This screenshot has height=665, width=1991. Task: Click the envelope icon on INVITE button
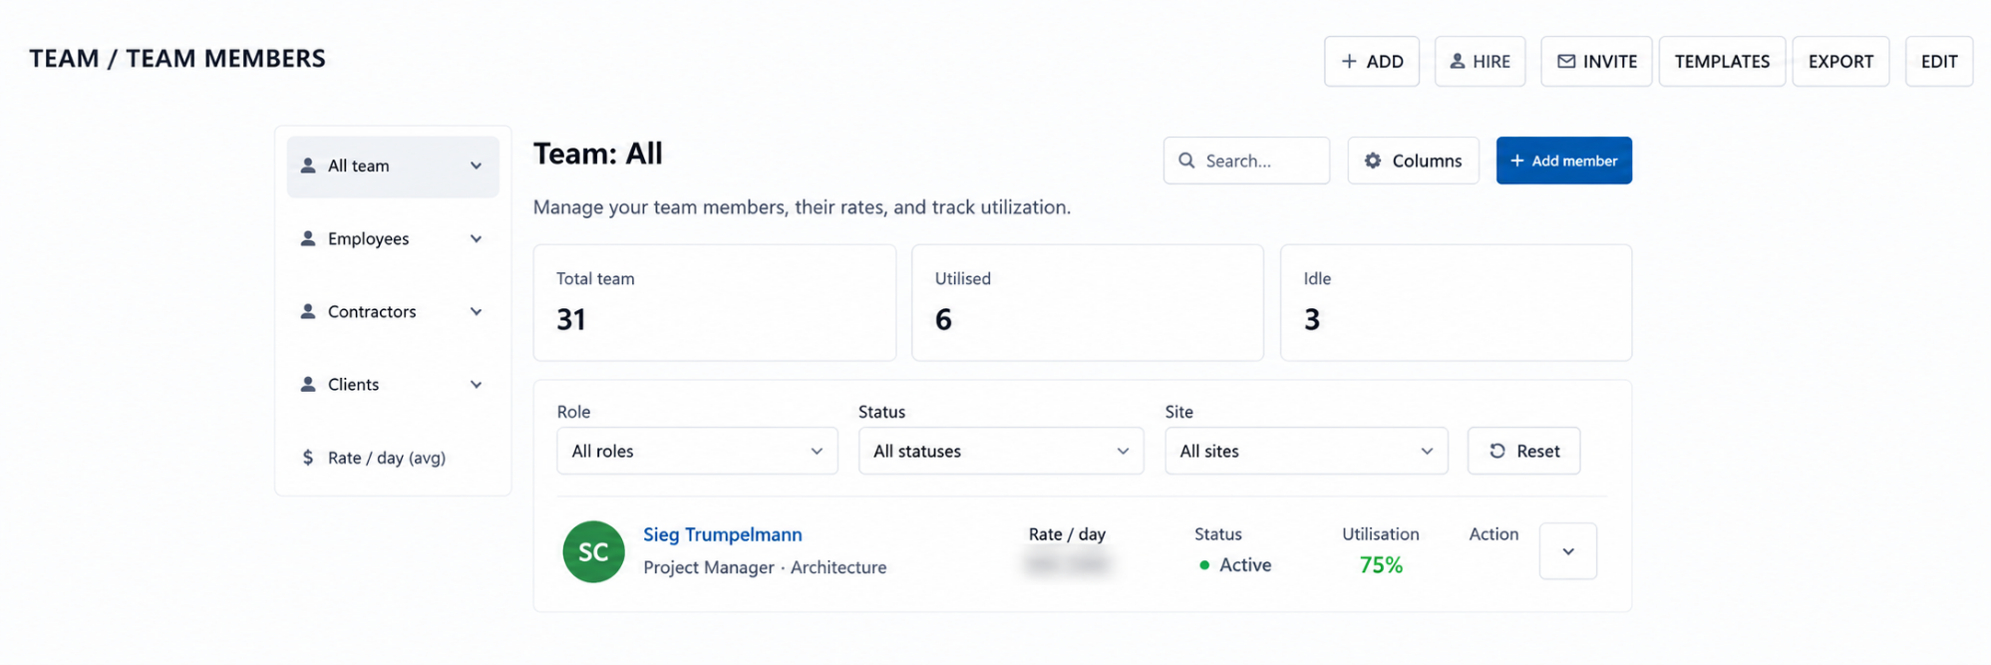(x=1566, y=61)
